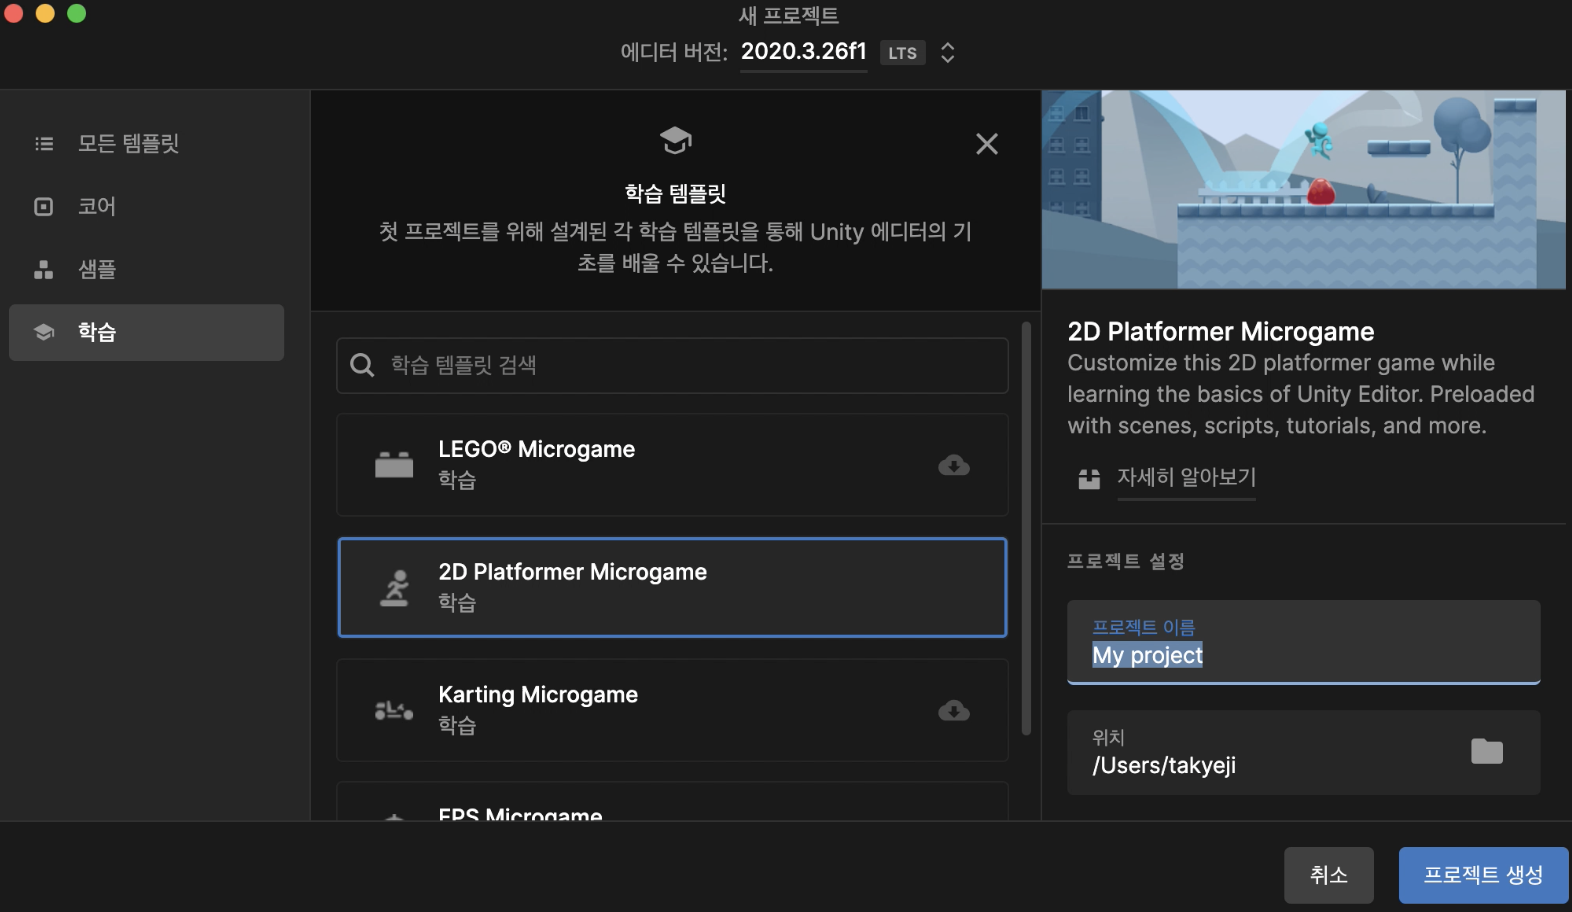Click the editor version 2020.3.26f1
This screenshot has height=912, width=1572.
point(804,52)
